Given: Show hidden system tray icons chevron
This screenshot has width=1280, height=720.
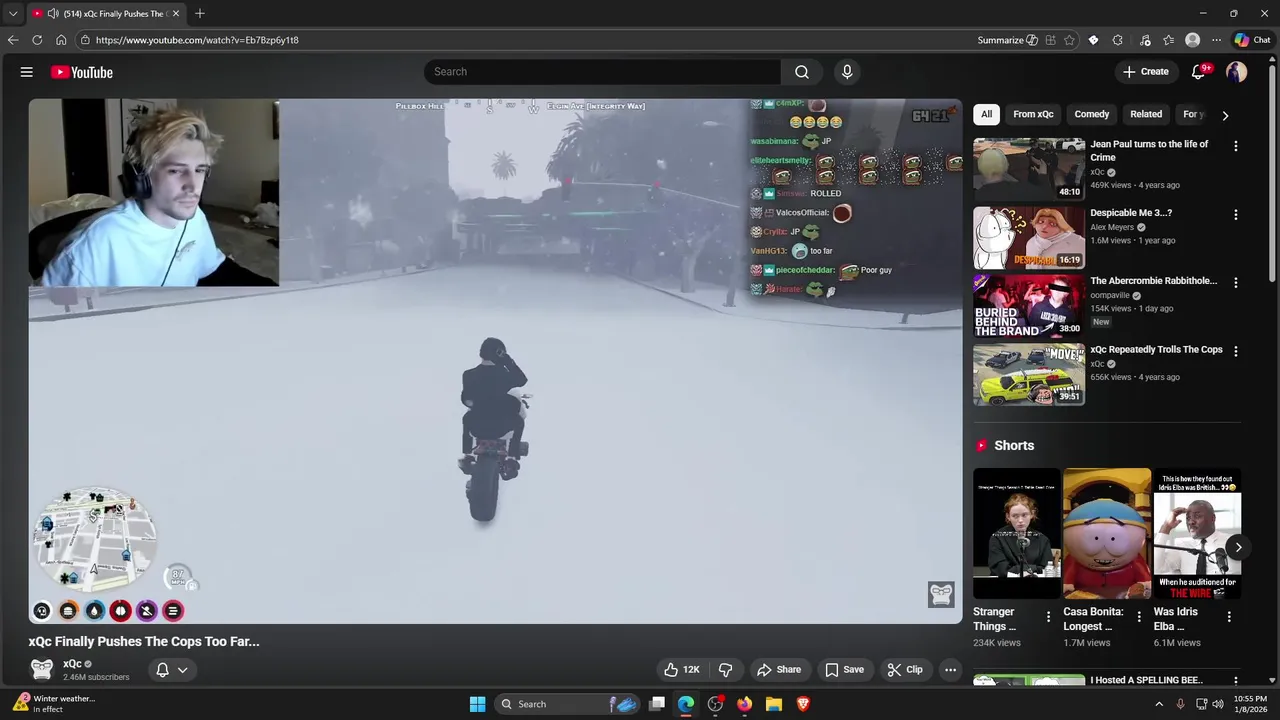Looking at the screenshot, I should point(1159,704).
